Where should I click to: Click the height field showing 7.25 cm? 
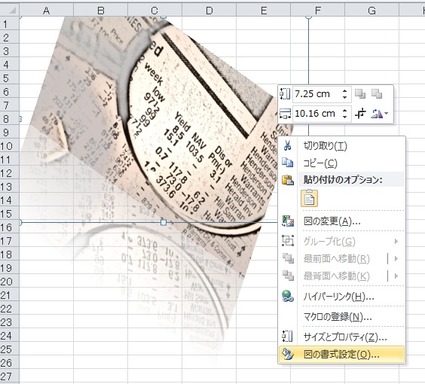317,94
